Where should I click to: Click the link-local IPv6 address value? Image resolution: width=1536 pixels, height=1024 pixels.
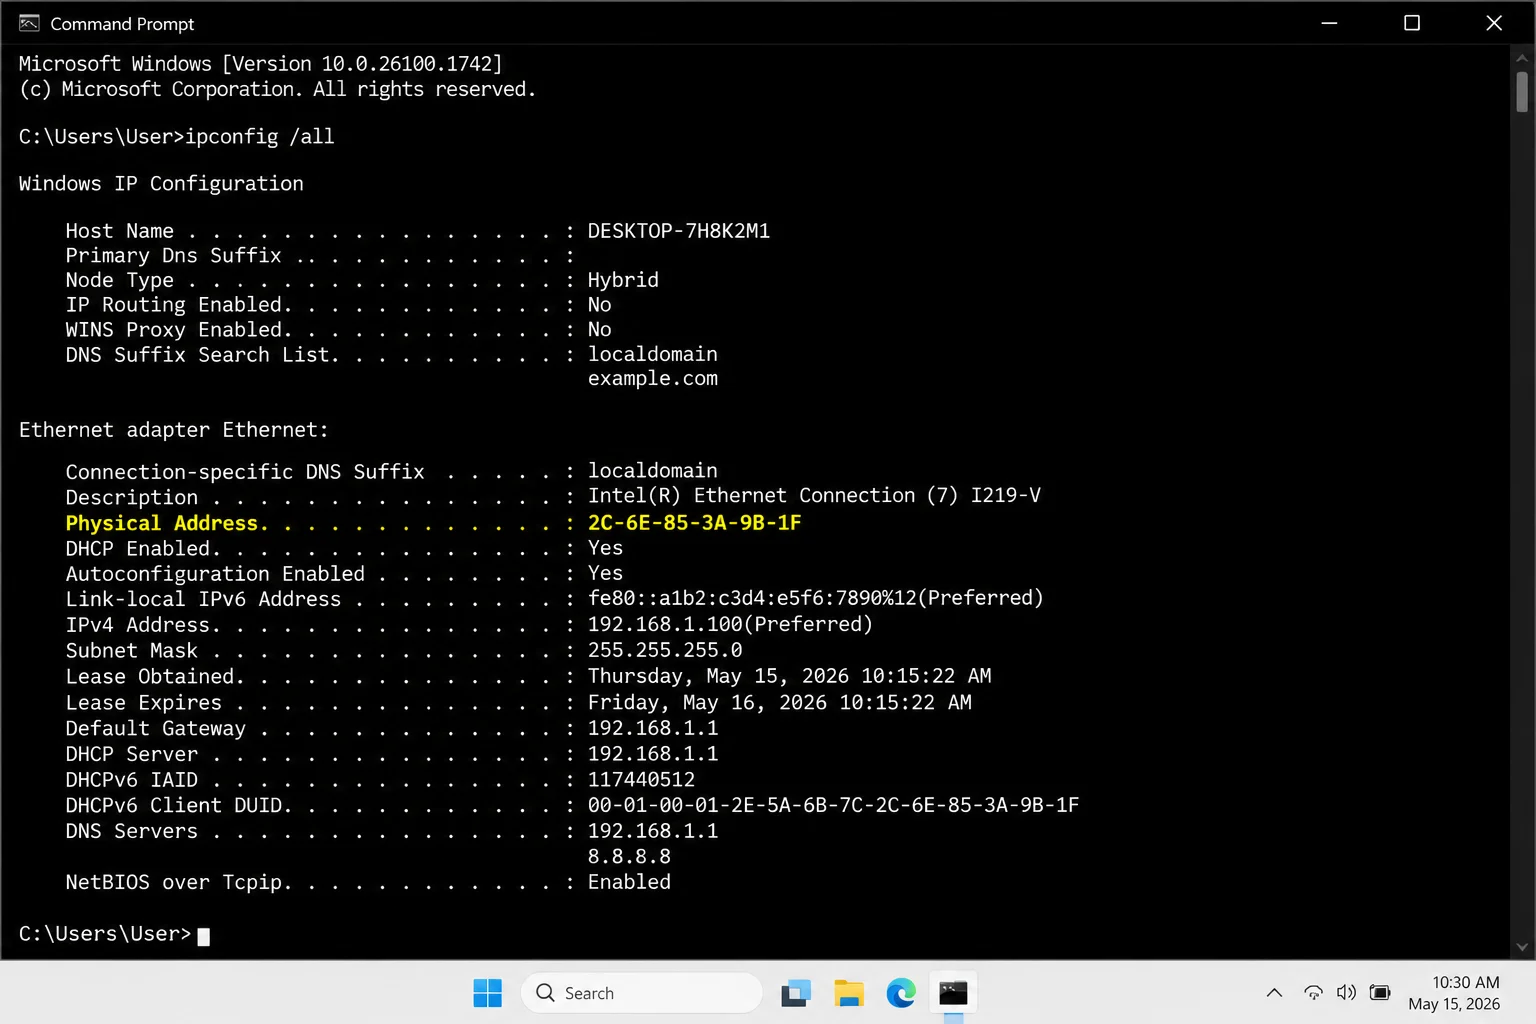pyautogui.click(x=815, y=598)
